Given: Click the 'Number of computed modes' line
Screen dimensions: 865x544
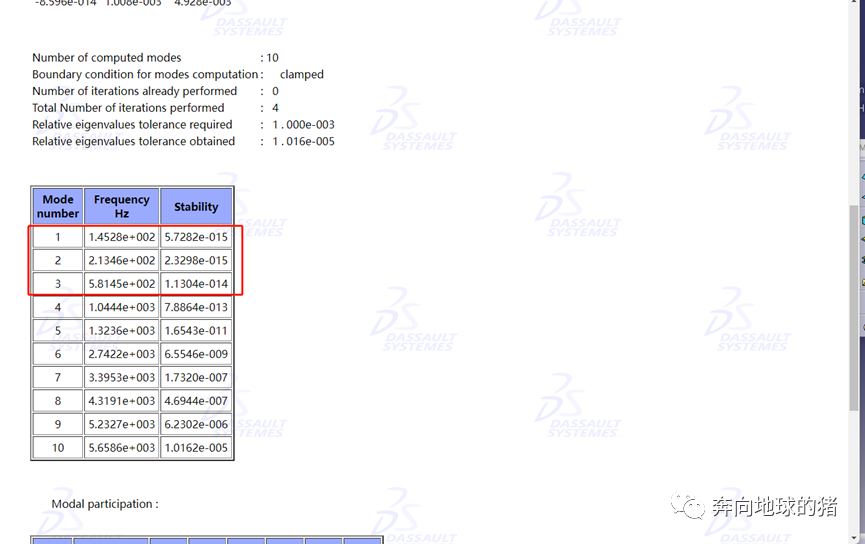Looking at the screenshot, I should click(156, 58).
